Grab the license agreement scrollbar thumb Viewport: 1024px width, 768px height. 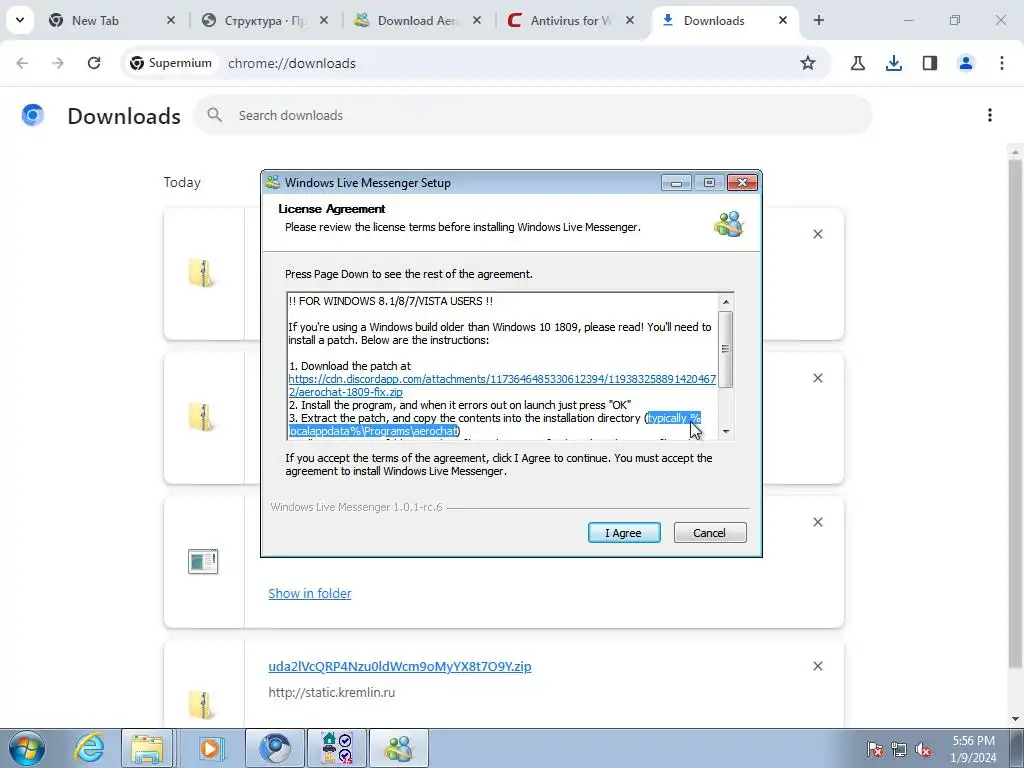point(726,349)
